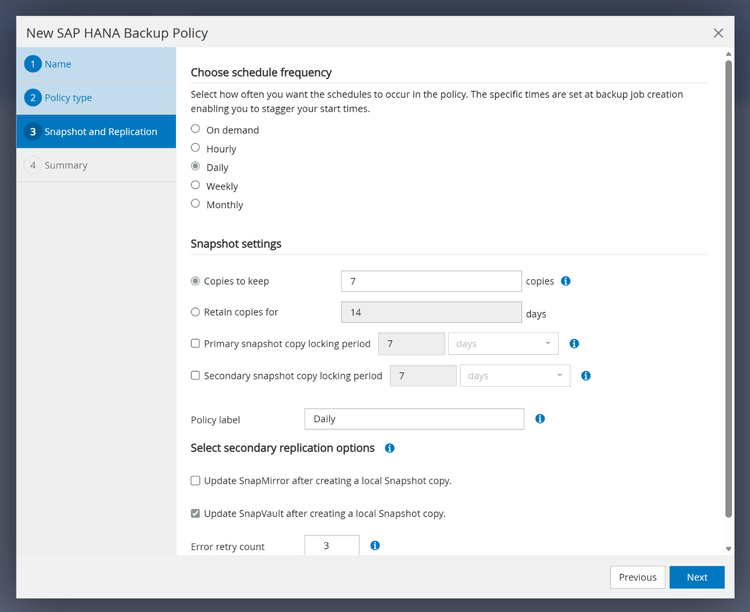Close the New SAP HANA Backup Policy dialog
750x612 pixels.
(x=718, y=33)
